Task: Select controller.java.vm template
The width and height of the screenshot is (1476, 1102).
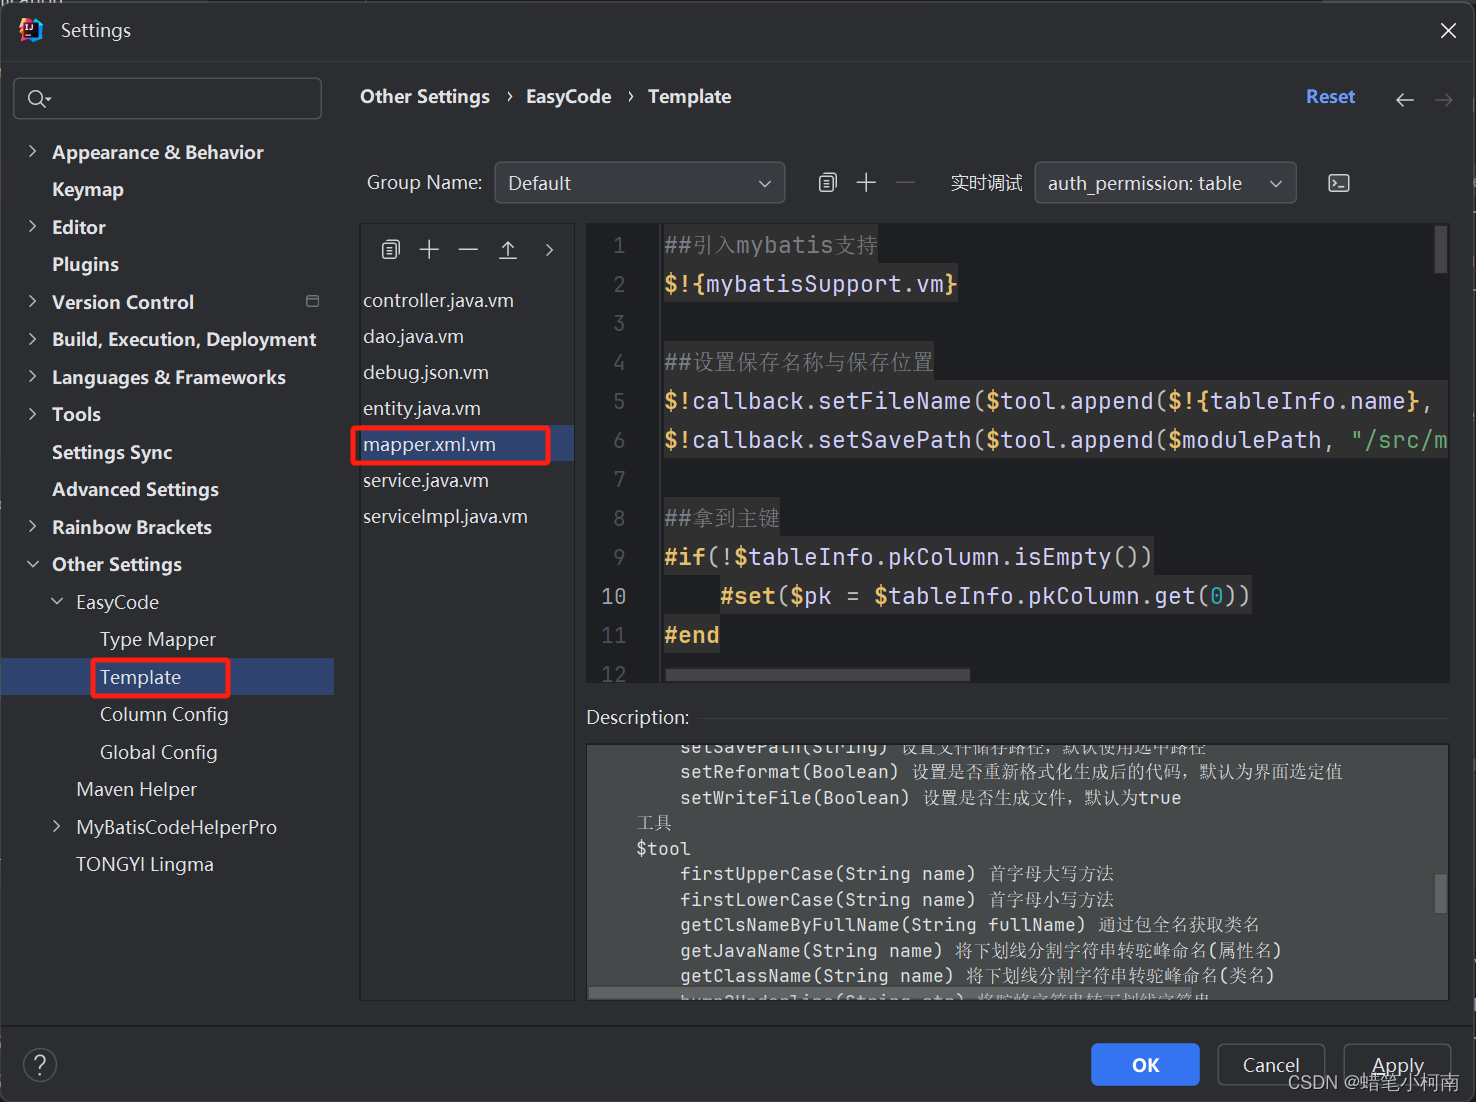Action: pyautogui.click(x=438, y=300)
